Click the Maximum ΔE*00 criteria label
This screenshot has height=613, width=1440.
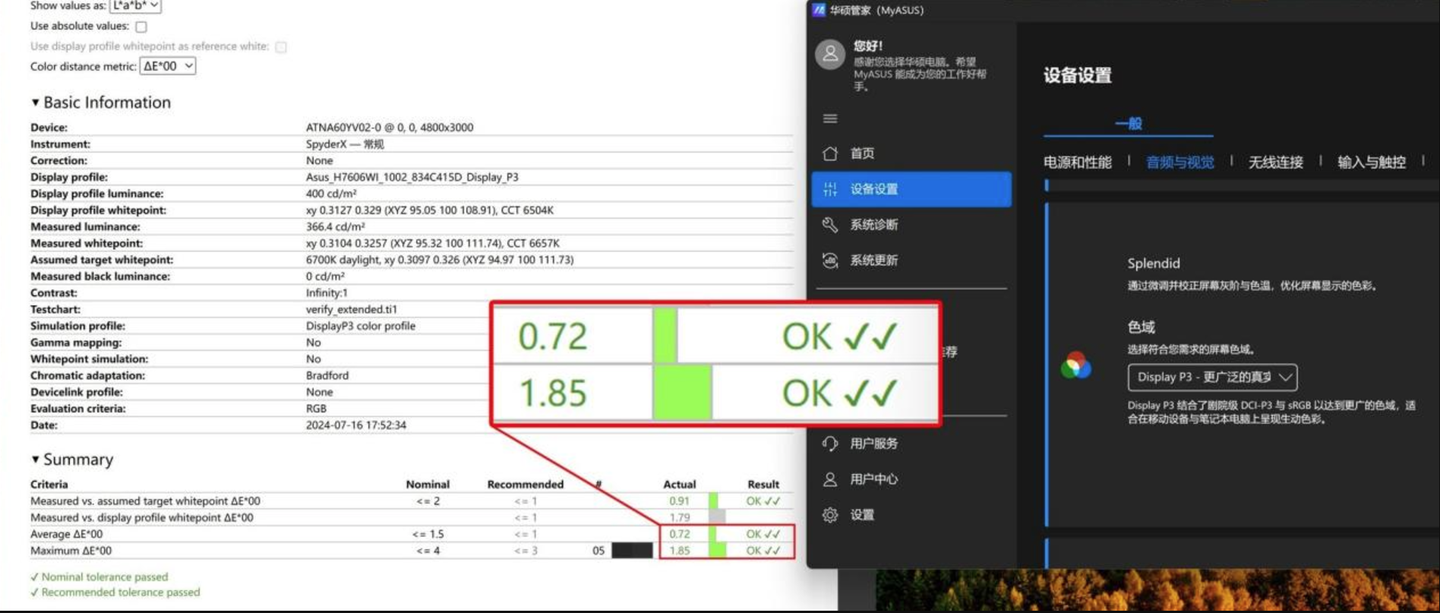point(71,551)
